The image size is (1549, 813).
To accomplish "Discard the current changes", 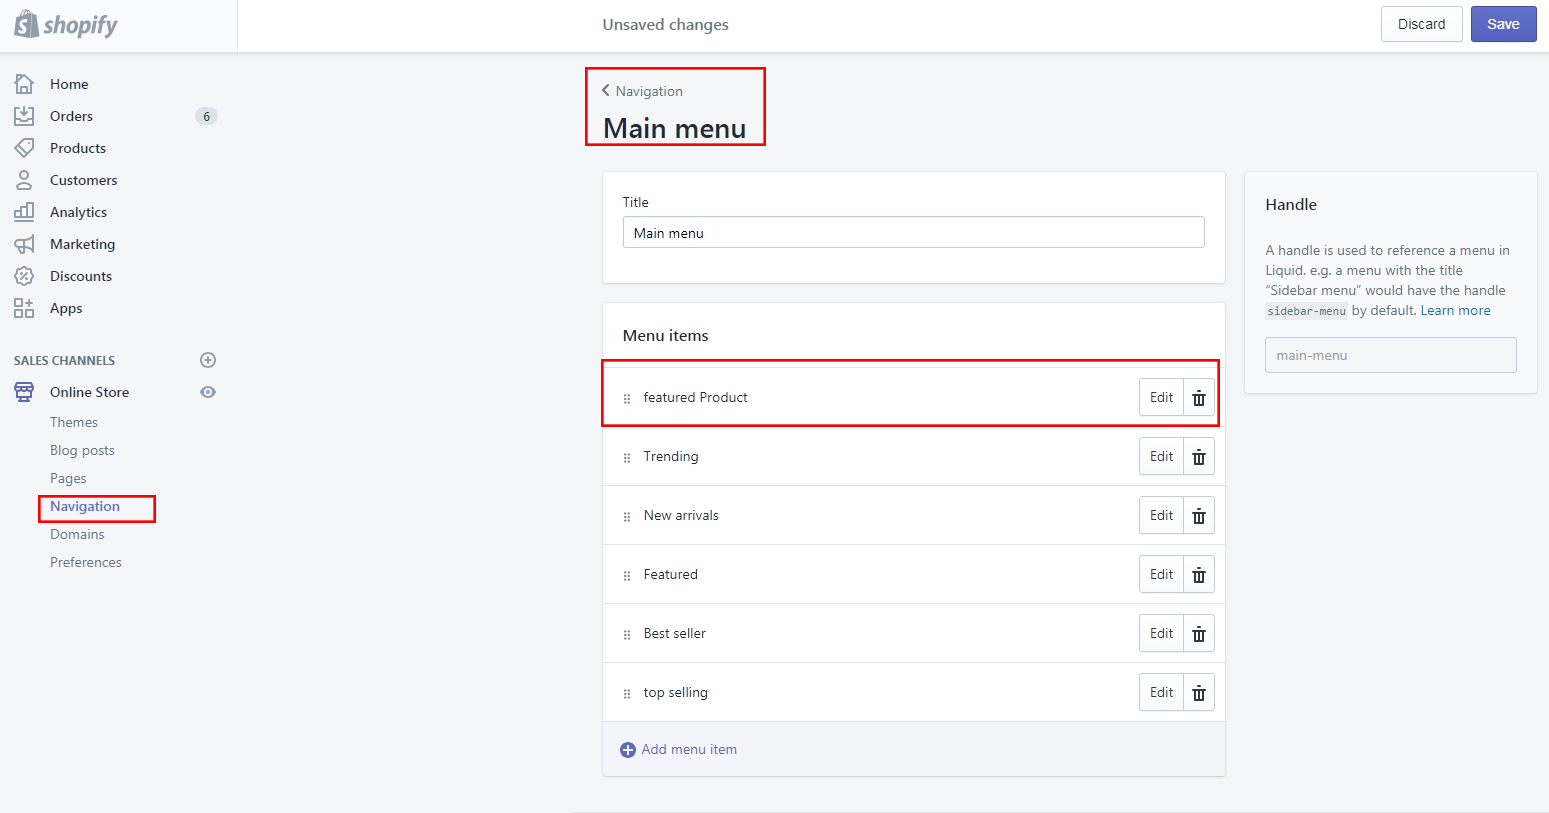I will click(x=1421, y=23).
